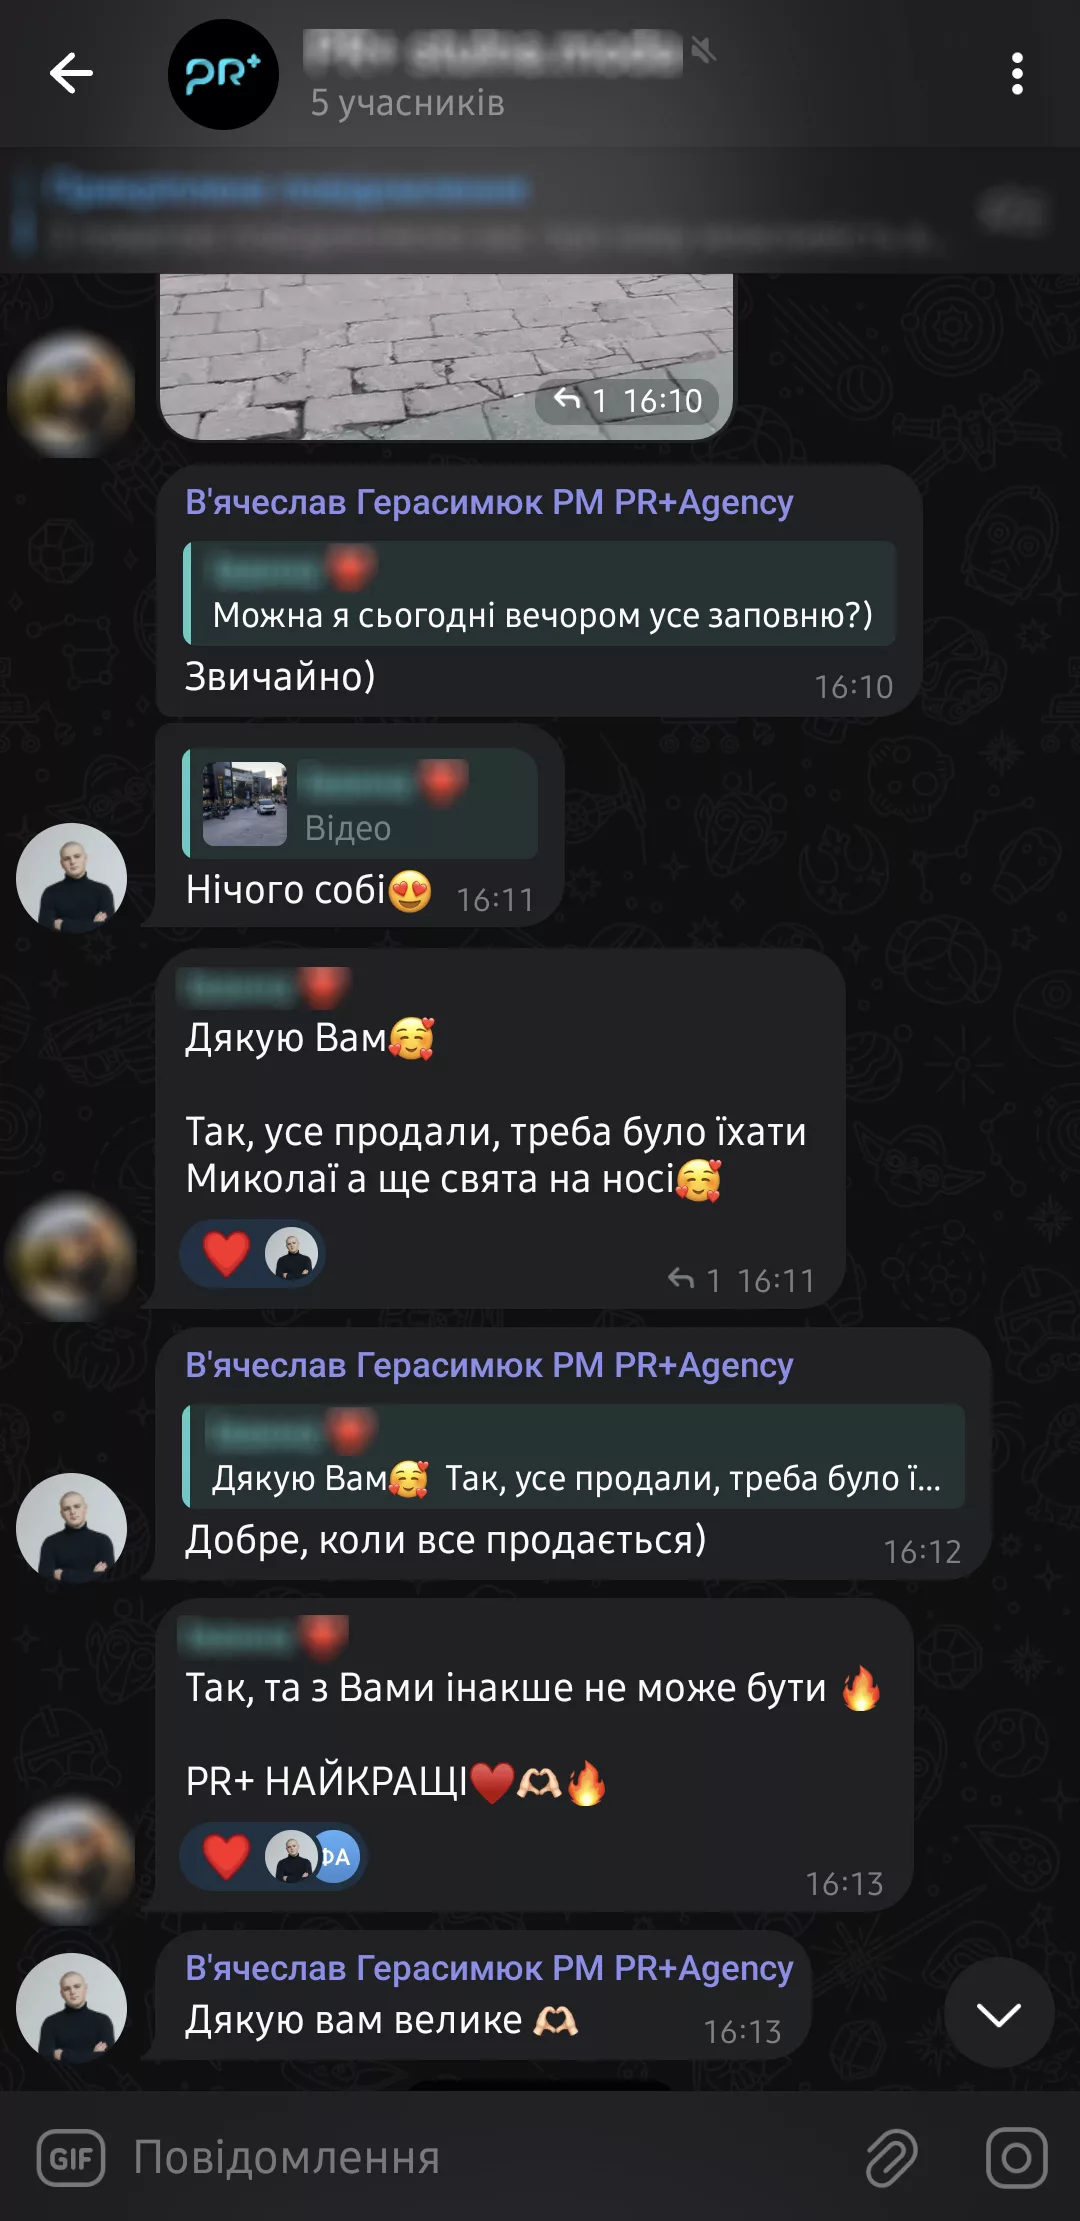
Task: Open reply thread on 16:11 message
Action: (x=694, y=1279)
